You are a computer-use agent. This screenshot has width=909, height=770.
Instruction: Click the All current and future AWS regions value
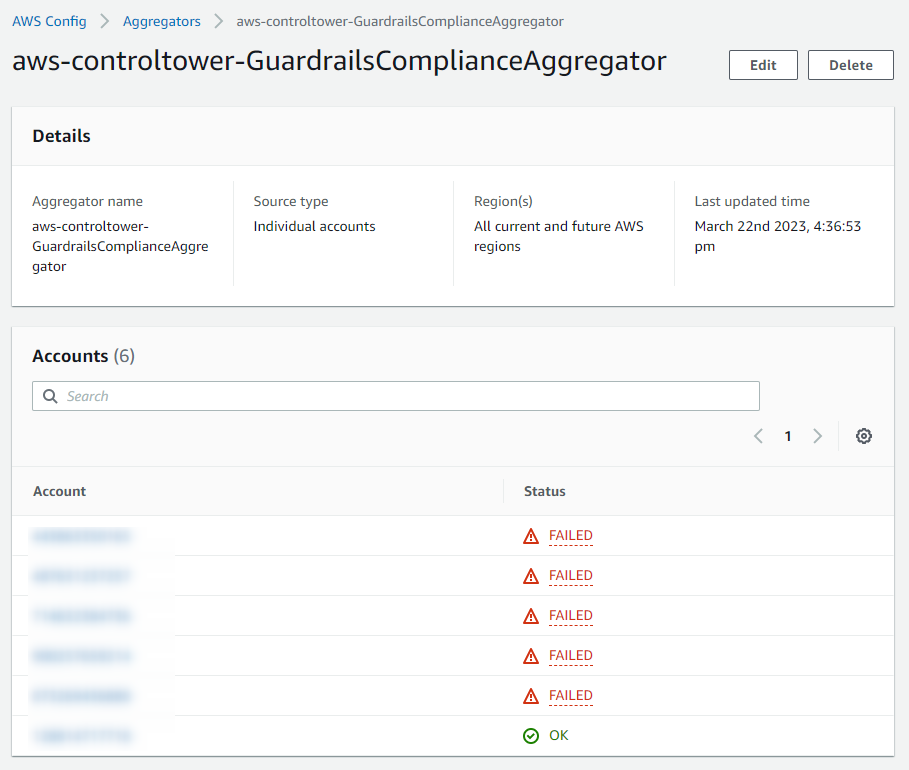click(x=558, y=236)
